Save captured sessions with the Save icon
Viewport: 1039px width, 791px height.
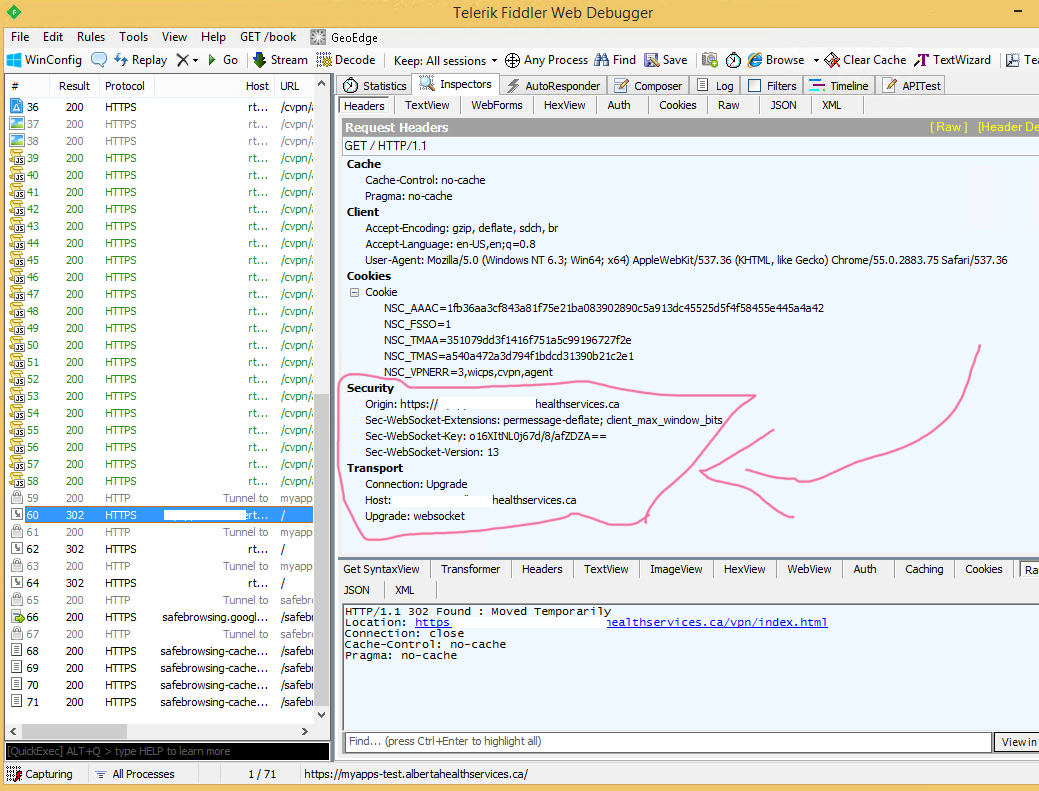click(x=665, y=59)
